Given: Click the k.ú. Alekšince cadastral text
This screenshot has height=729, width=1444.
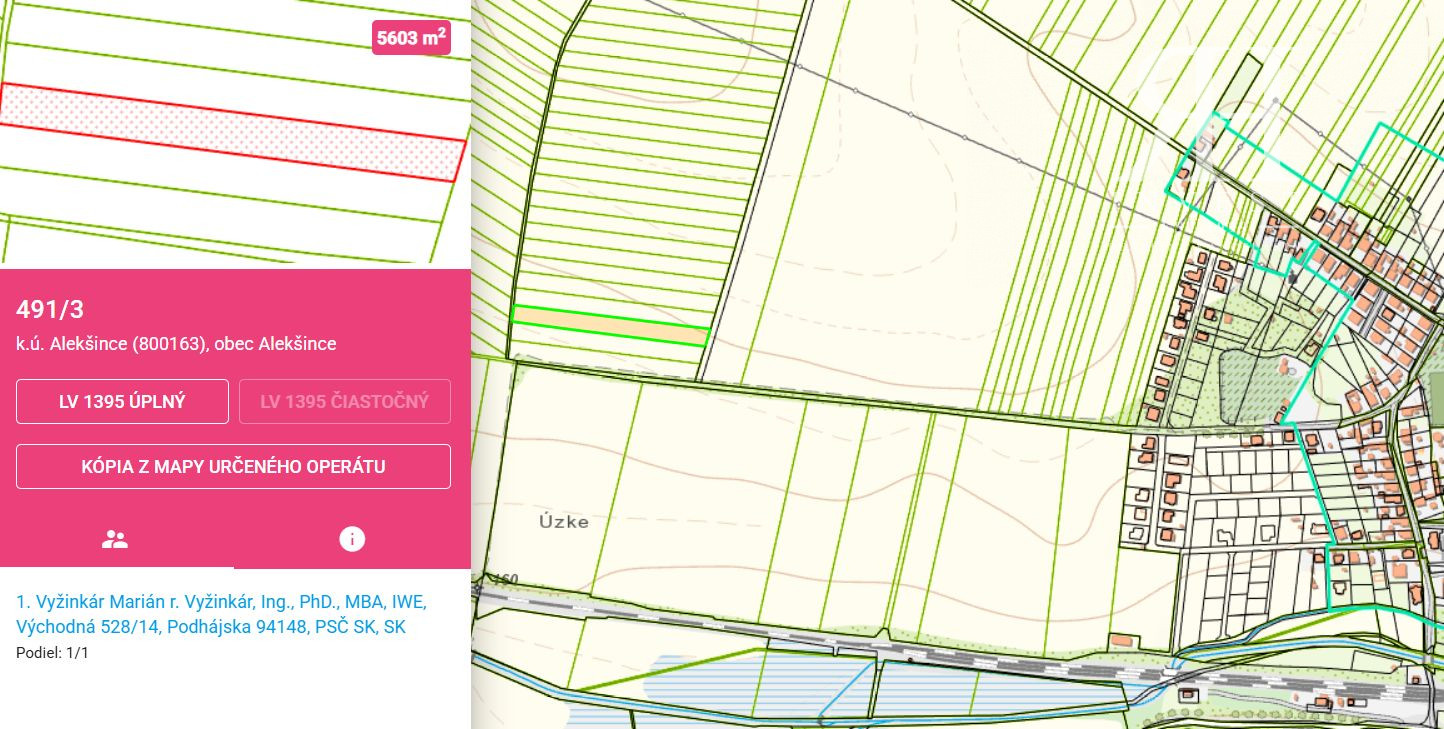Looking at the screenshot, I should [x=176, y=344].
